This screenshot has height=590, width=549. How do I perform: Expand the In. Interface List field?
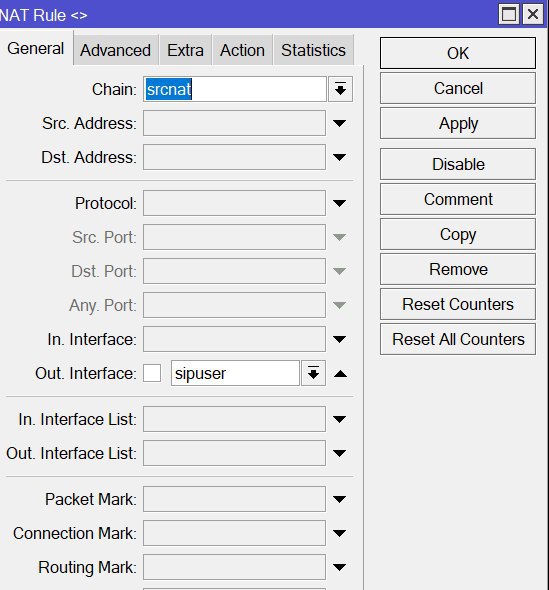tap(339, 419)
